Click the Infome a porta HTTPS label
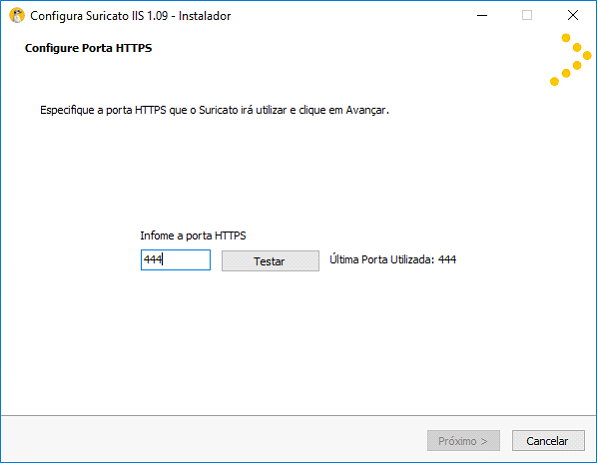Viewport: 598px width, 464px height. pyautogui.click(x=193, y=236)
